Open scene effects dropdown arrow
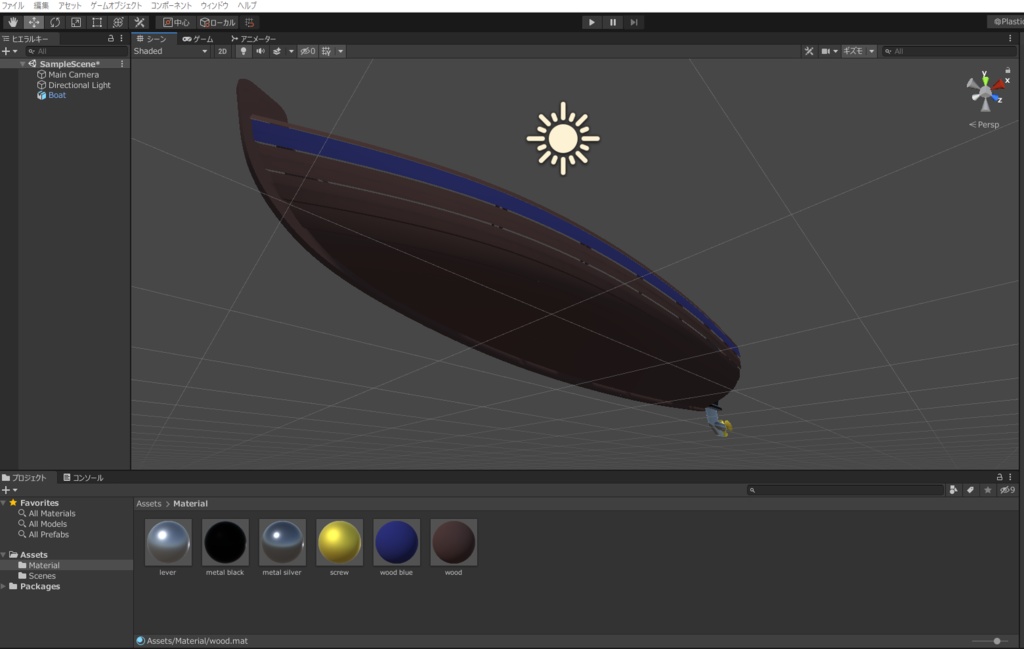 (x=291, y=51)
